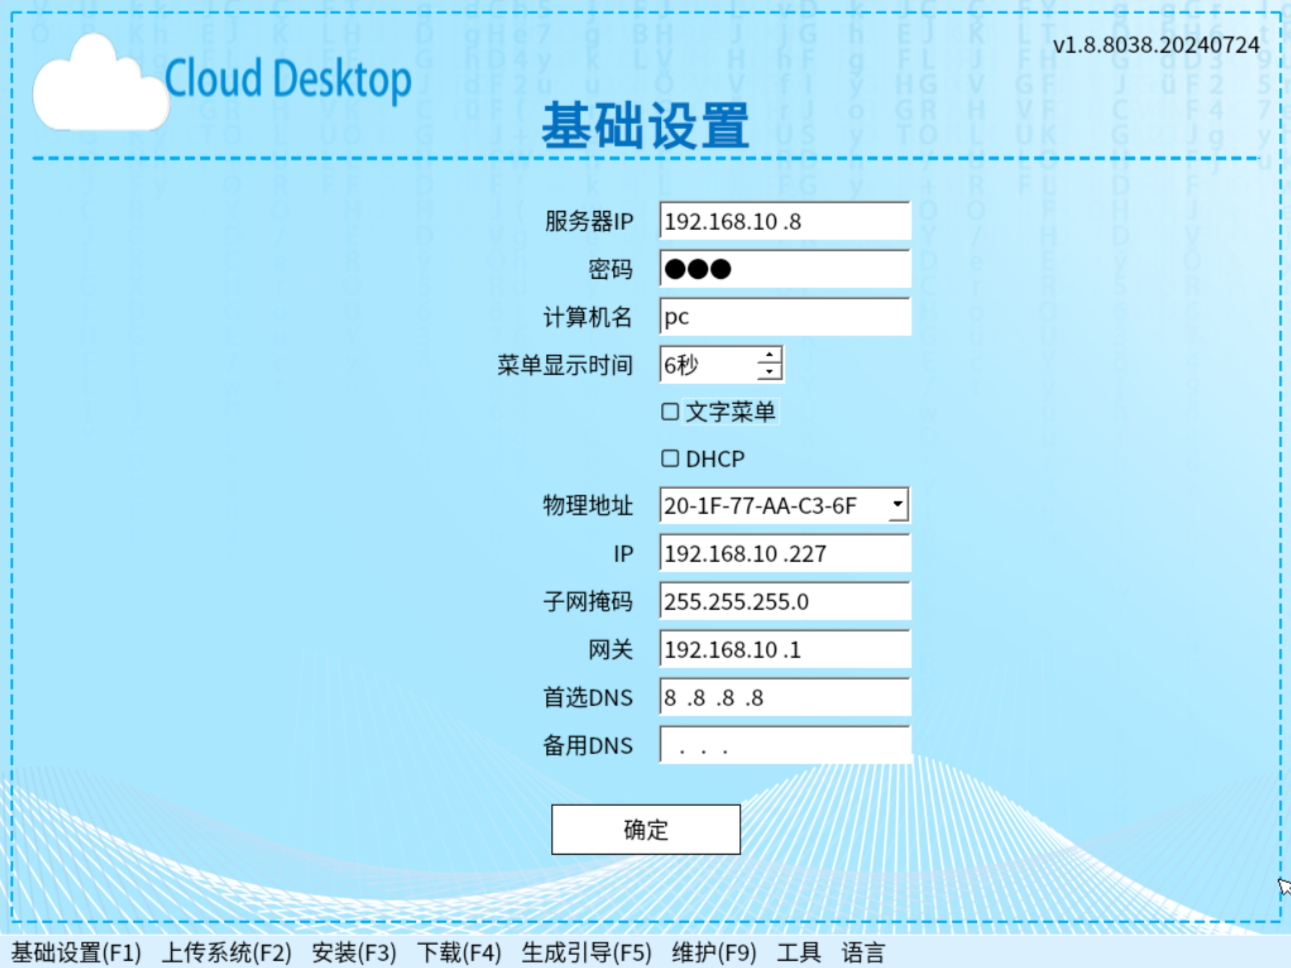Click the 菜单显示时间 6秒 value box
Screen dimensions: 1291x968
point(708,365)
